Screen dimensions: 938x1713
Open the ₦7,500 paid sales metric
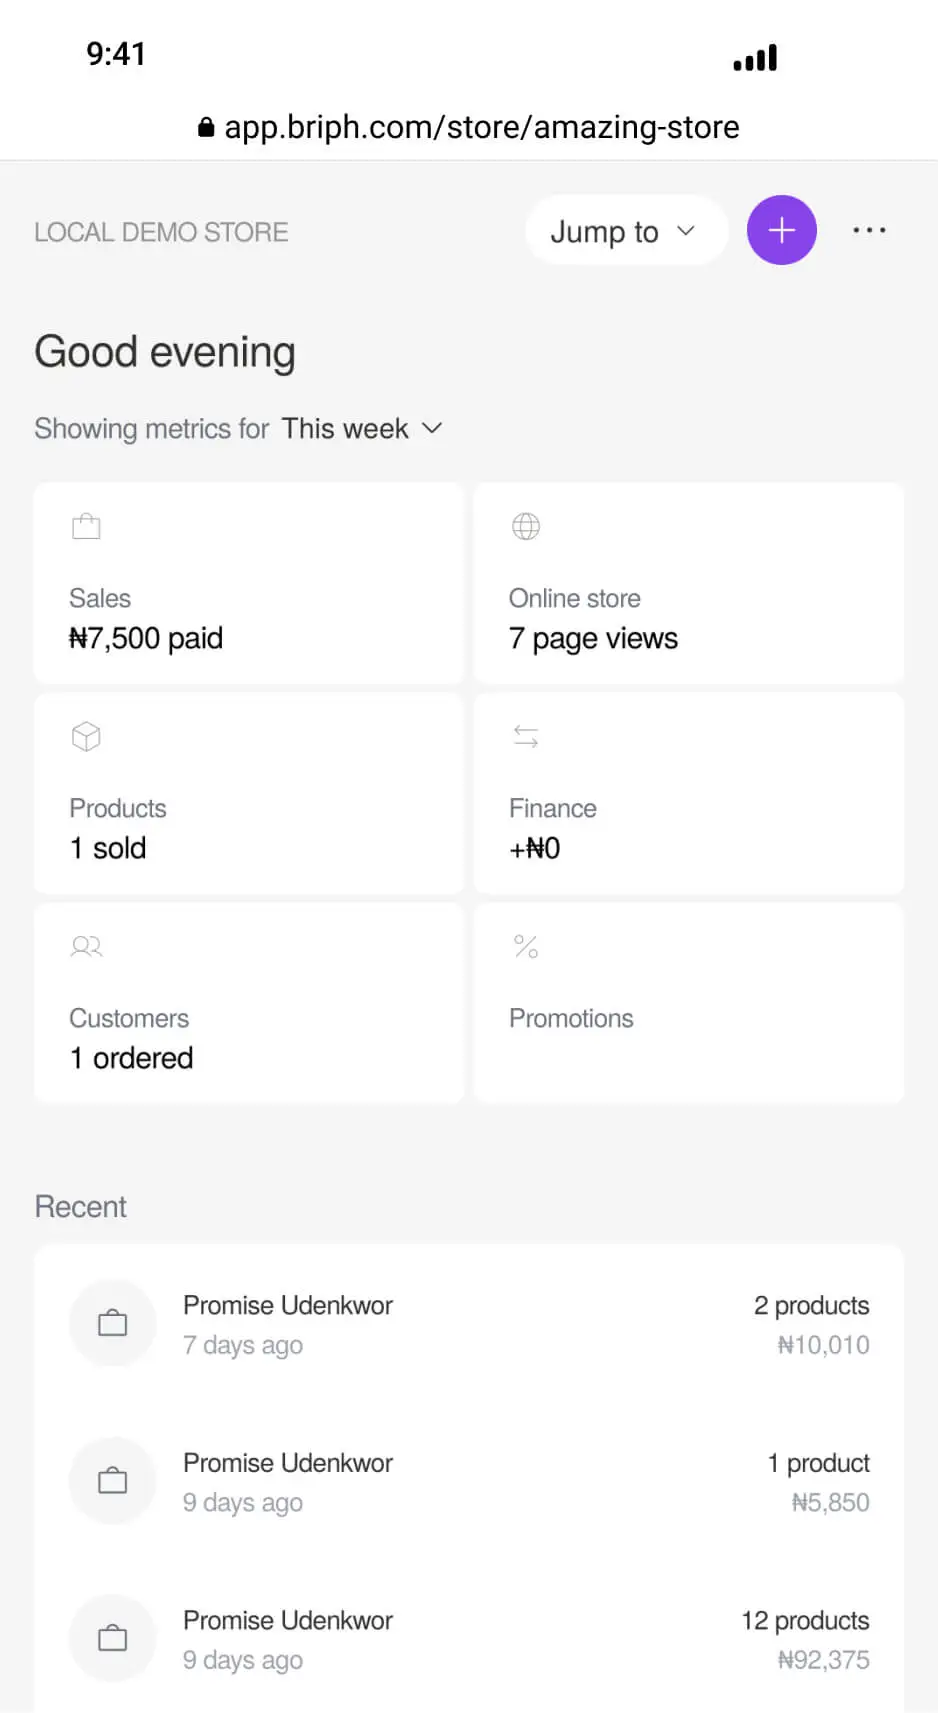tap(146, 639)
